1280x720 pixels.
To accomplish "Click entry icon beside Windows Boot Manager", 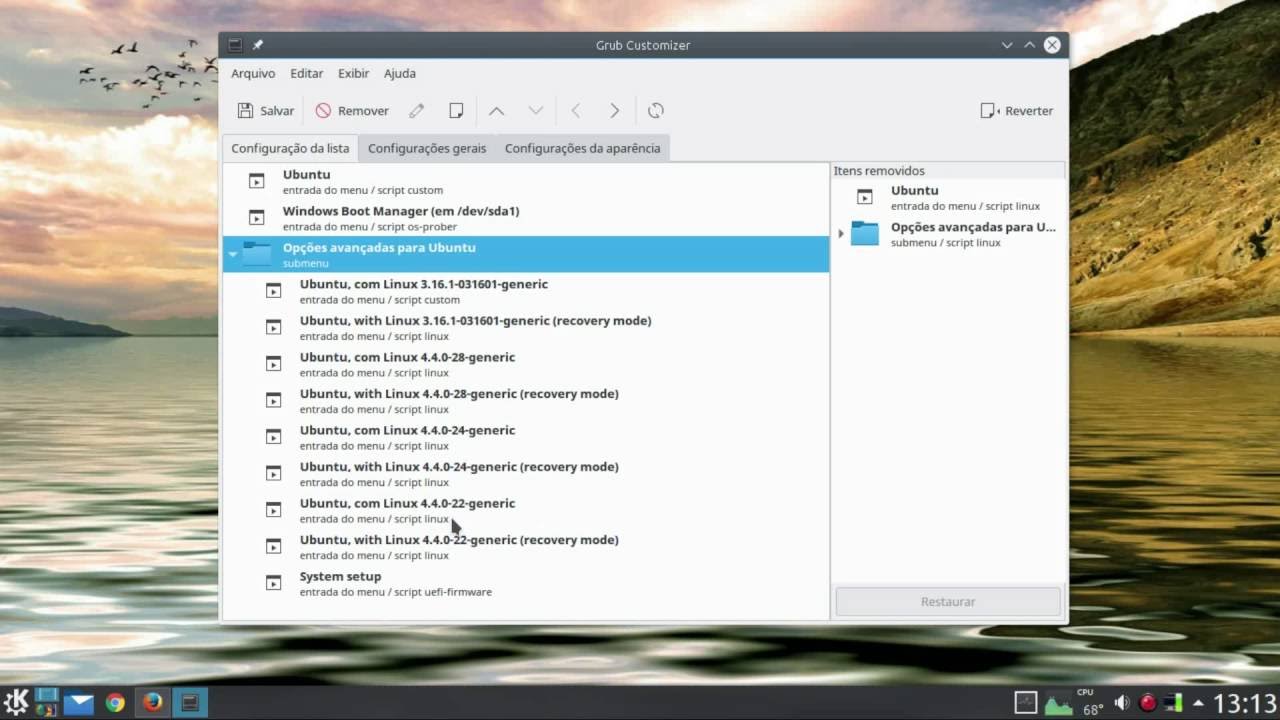I will [x=257, y=218].
